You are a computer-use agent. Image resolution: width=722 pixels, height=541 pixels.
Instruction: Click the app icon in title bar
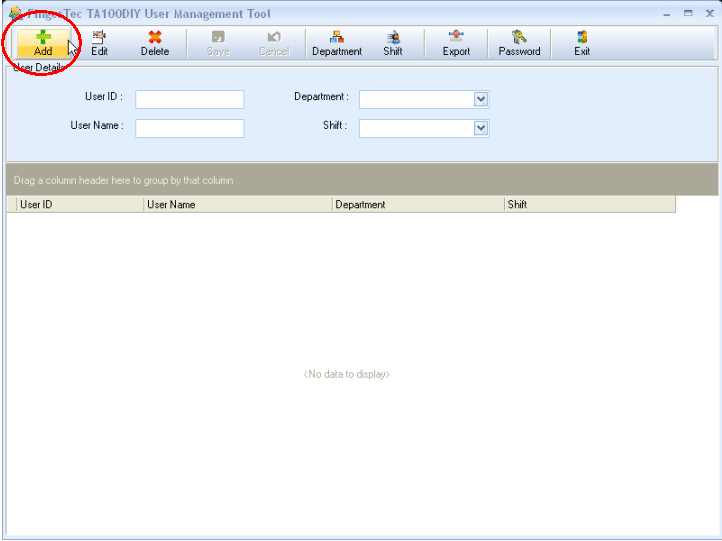tap(16, 13)
